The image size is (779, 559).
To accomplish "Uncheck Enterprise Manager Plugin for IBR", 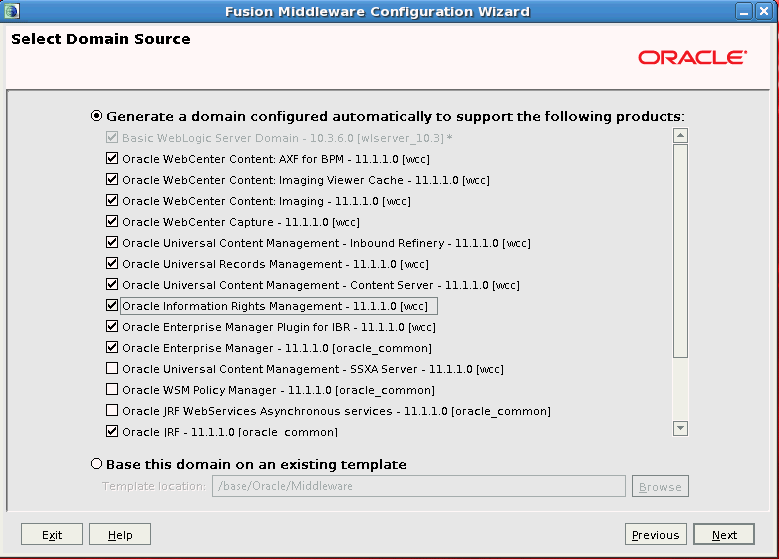I will [x=112, y=326].
